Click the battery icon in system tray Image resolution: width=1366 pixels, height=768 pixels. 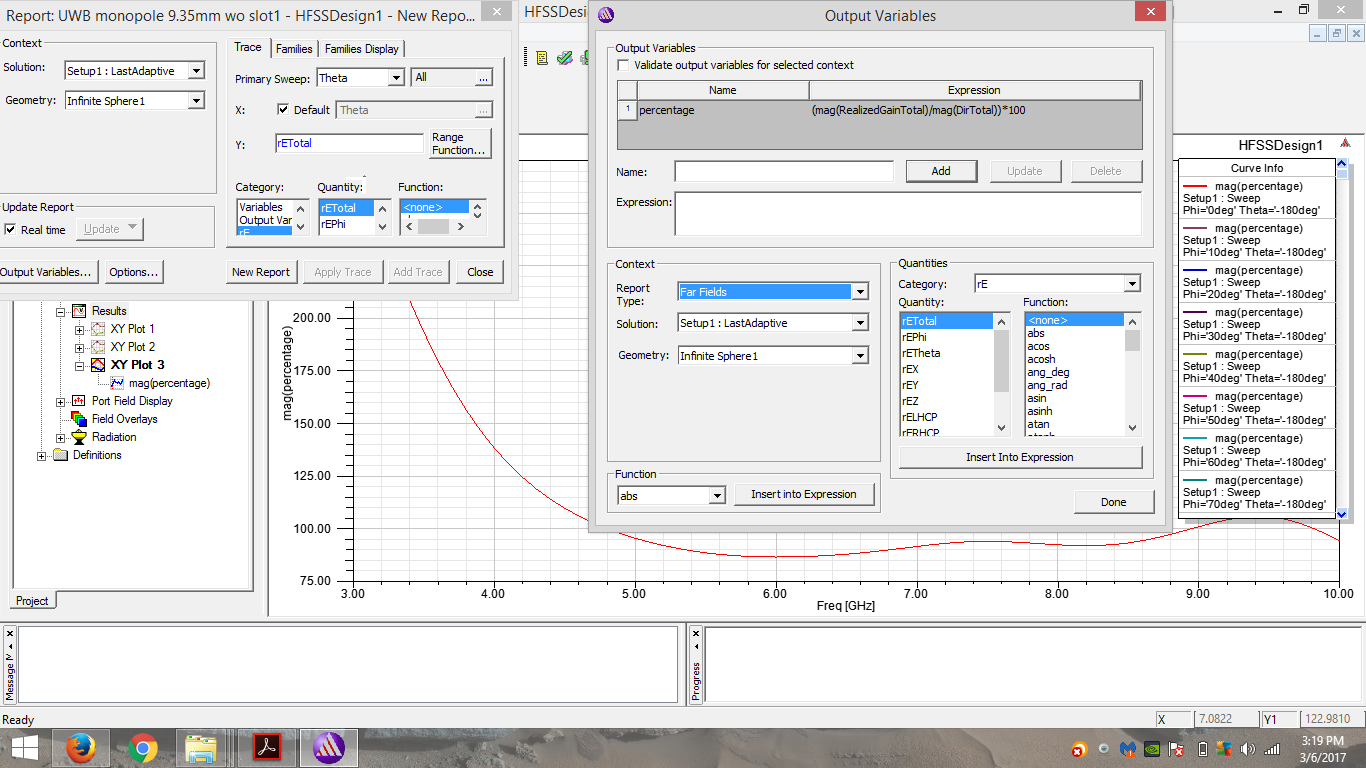pyautogui.click(x=1203, y=749)
